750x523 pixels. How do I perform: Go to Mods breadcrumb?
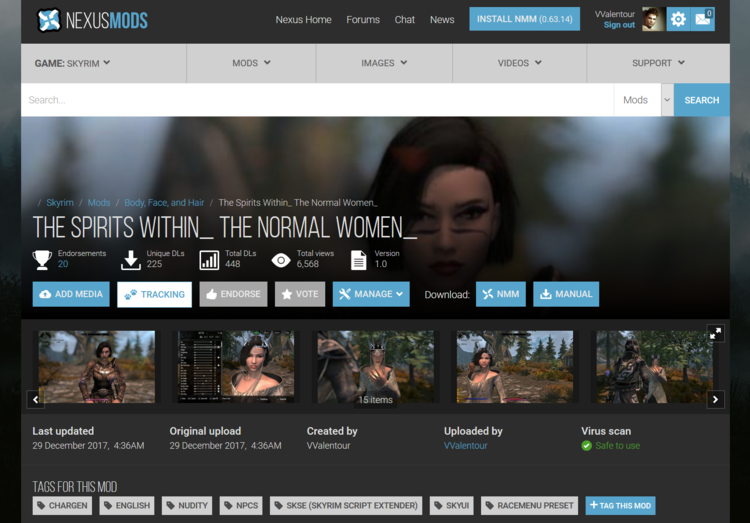click(x=99, y=202)
